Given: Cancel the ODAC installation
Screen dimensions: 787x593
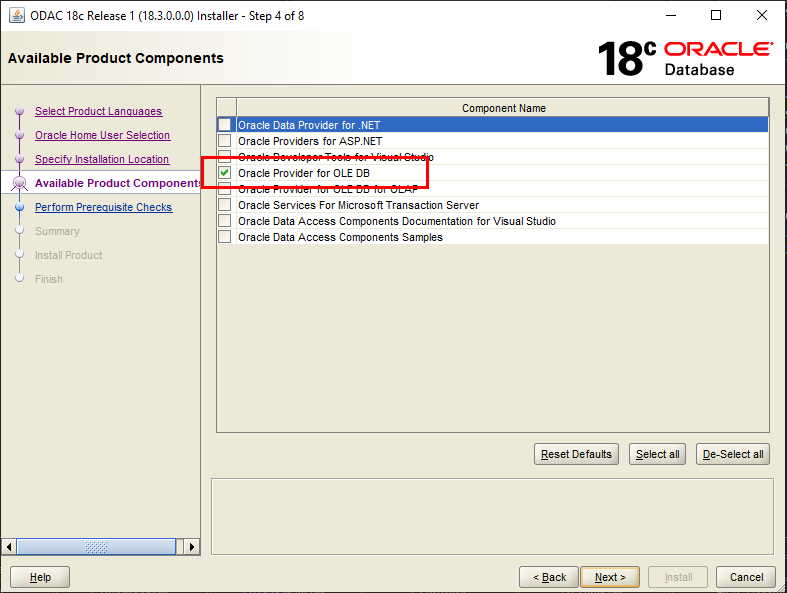Looking at the screenshot, I should click(746, 577).
